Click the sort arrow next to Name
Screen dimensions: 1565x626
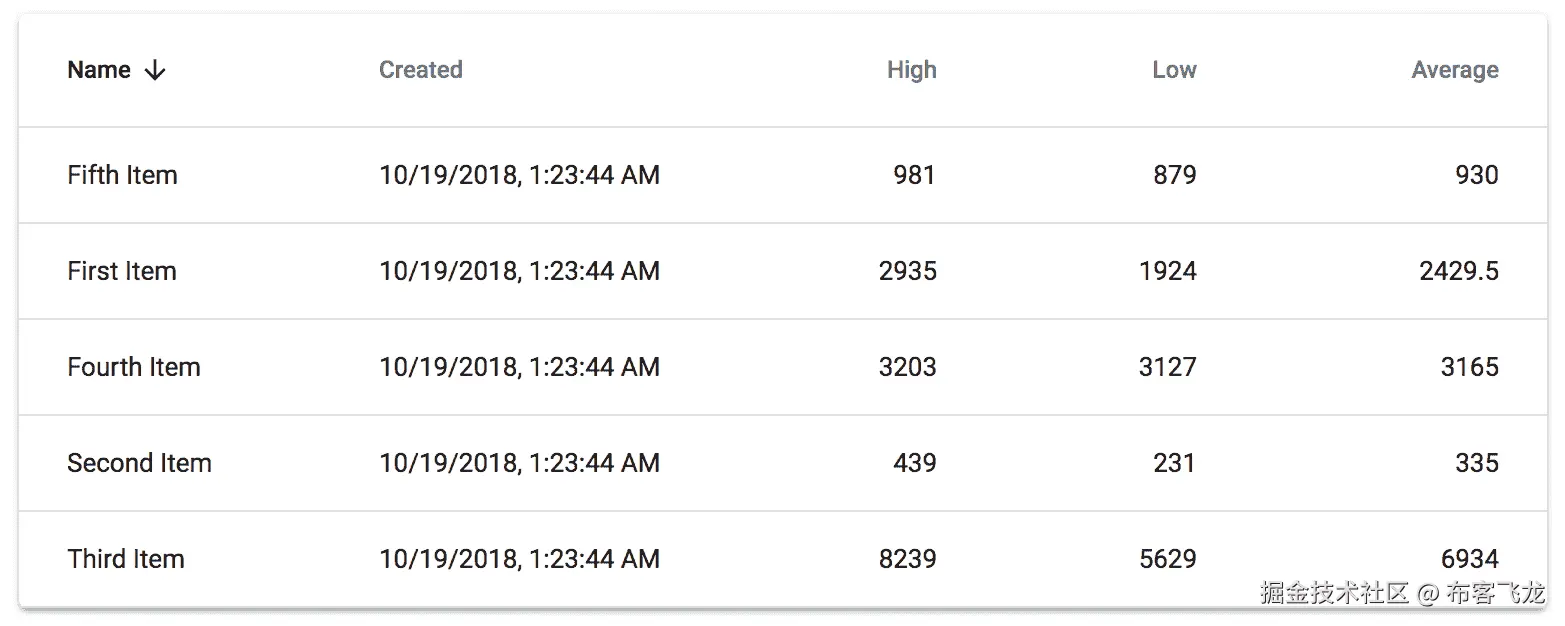(155, 70)
